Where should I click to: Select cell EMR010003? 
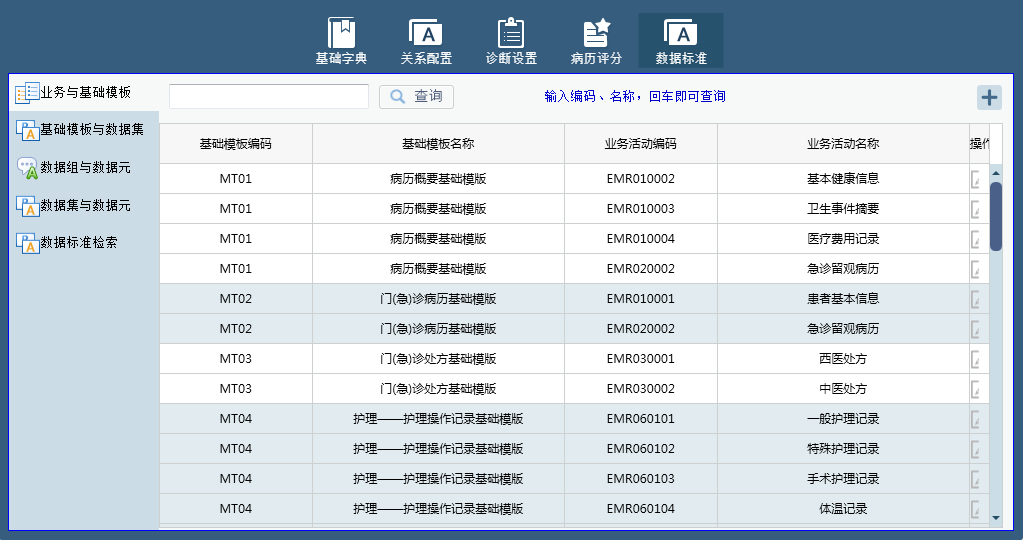tap(641, 209)
